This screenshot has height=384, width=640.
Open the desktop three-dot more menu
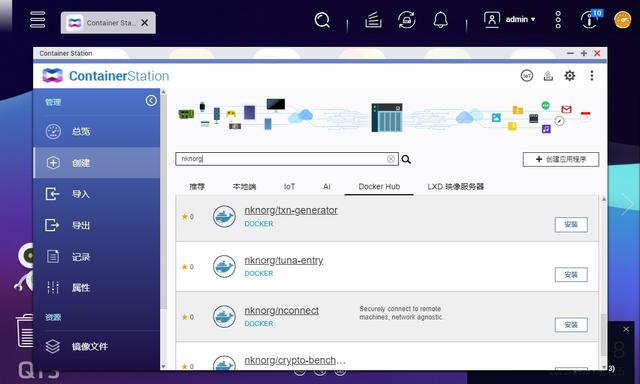[x=558, y=20]
